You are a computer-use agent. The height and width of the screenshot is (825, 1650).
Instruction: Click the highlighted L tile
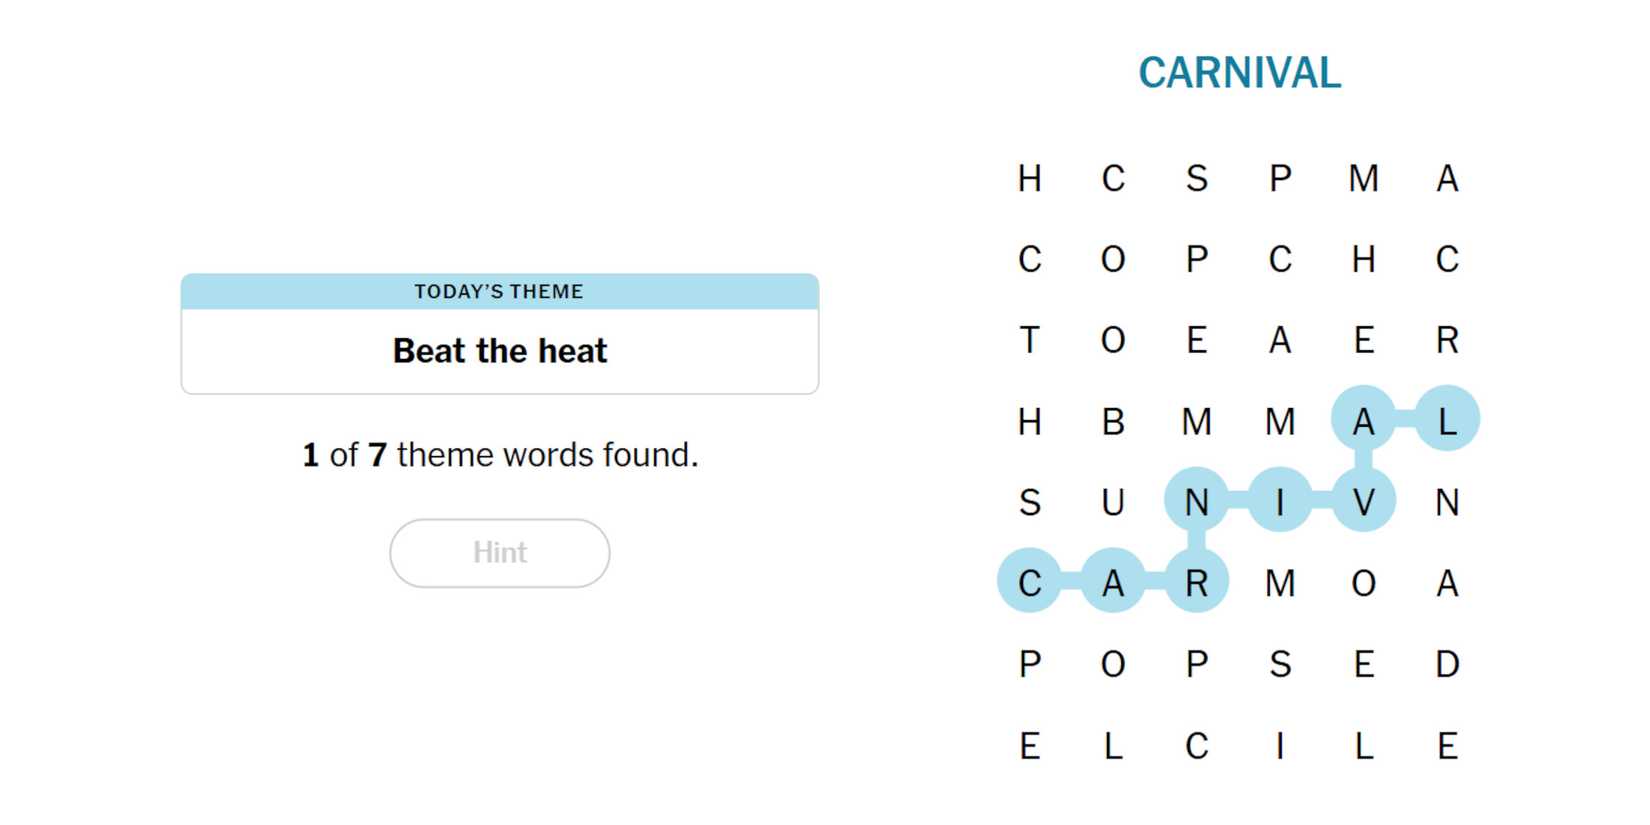(1447, 421)
